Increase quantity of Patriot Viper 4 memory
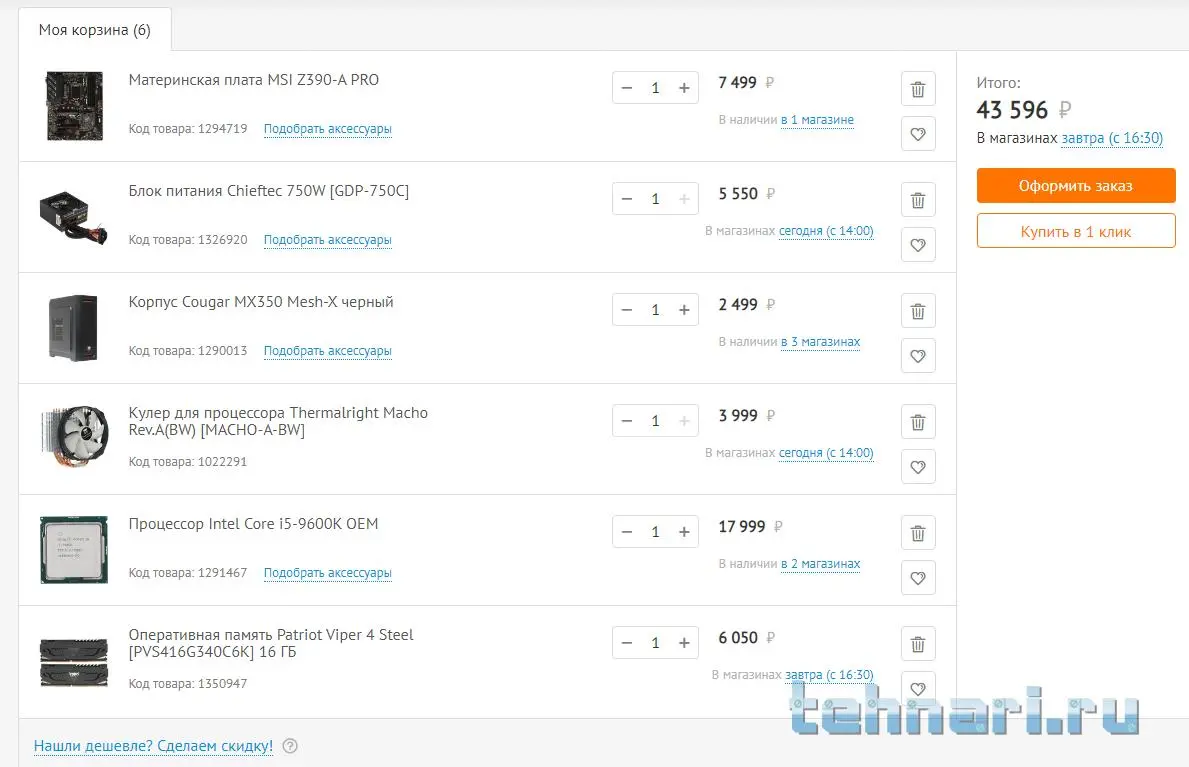Image resolution: width=1189 pixels, height=767 pixels. 684,643
